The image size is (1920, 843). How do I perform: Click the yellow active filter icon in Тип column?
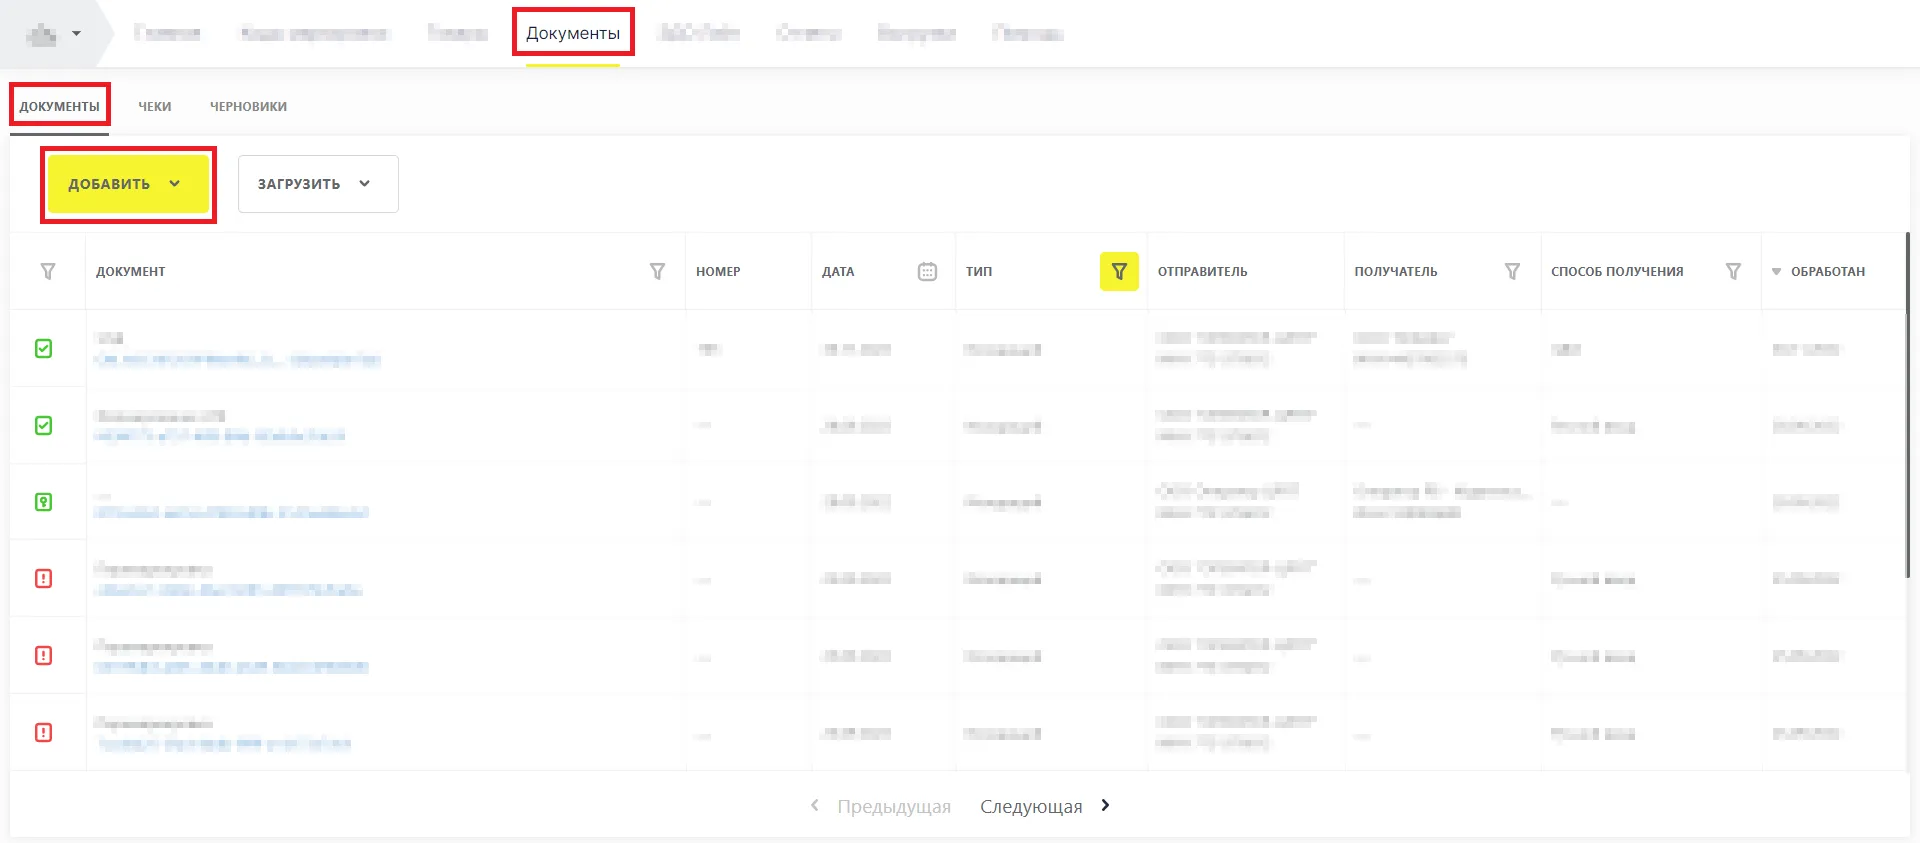[1119, 271]
